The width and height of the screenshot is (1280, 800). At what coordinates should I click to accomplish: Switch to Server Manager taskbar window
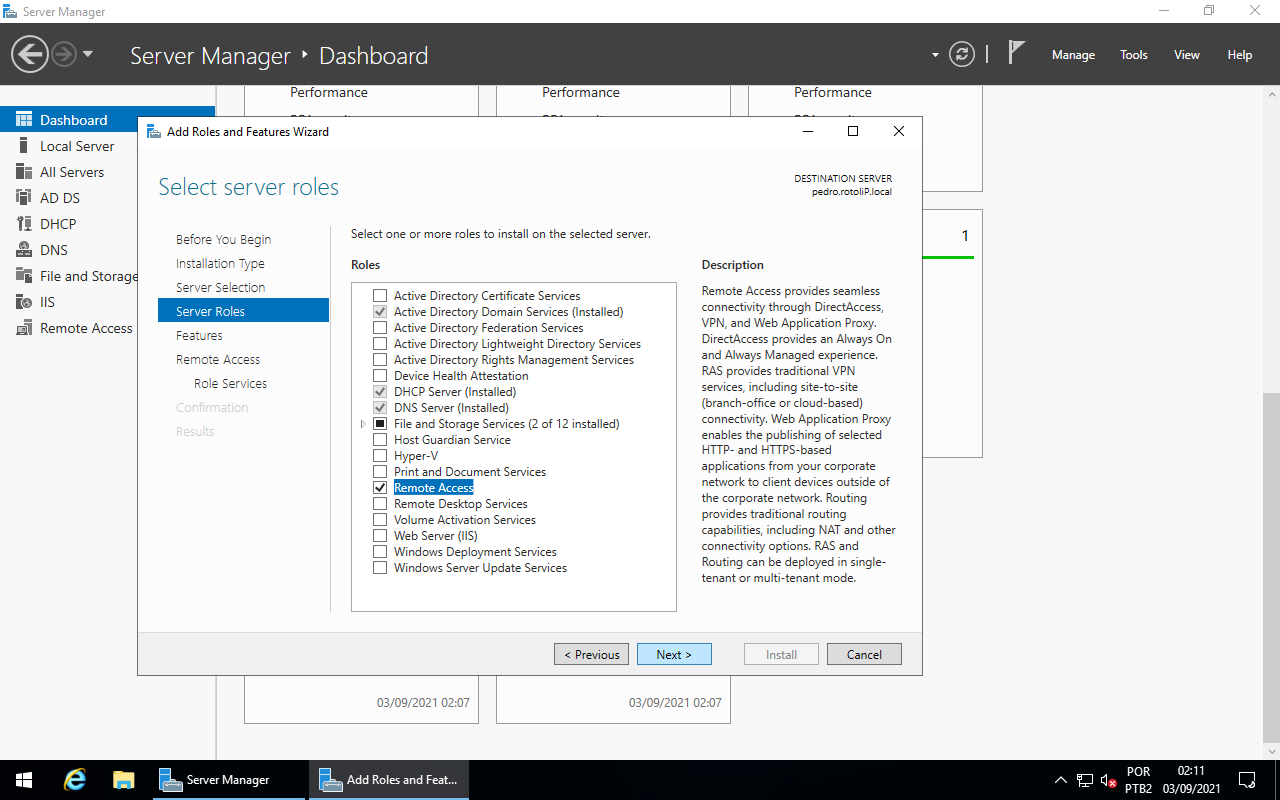point(228,779)
